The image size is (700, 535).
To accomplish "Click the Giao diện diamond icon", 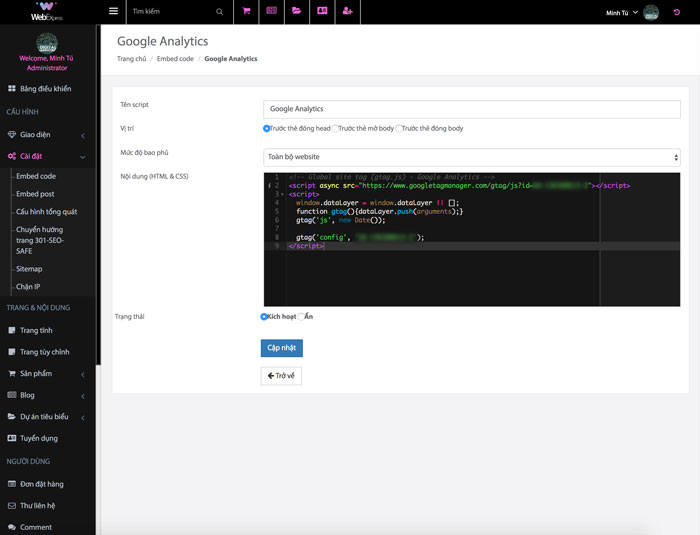I will (12, 134).
